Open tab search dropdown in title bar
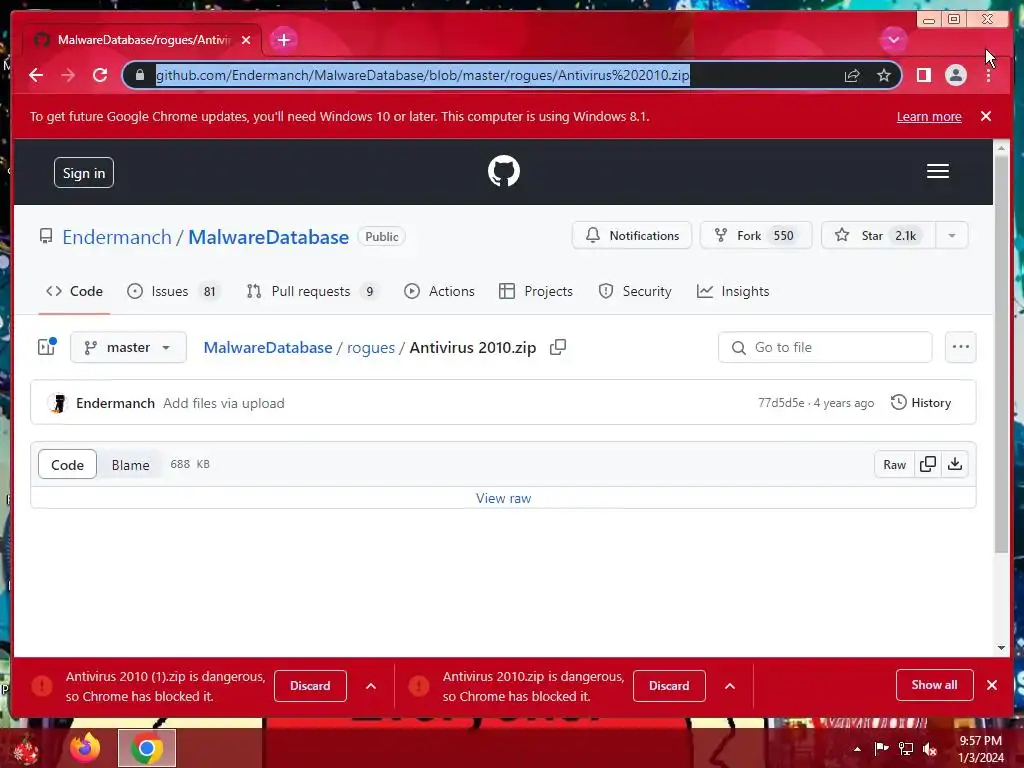The width and height of the screenshot is (1024, 768). pyautogui.click(x=893, y=40)
